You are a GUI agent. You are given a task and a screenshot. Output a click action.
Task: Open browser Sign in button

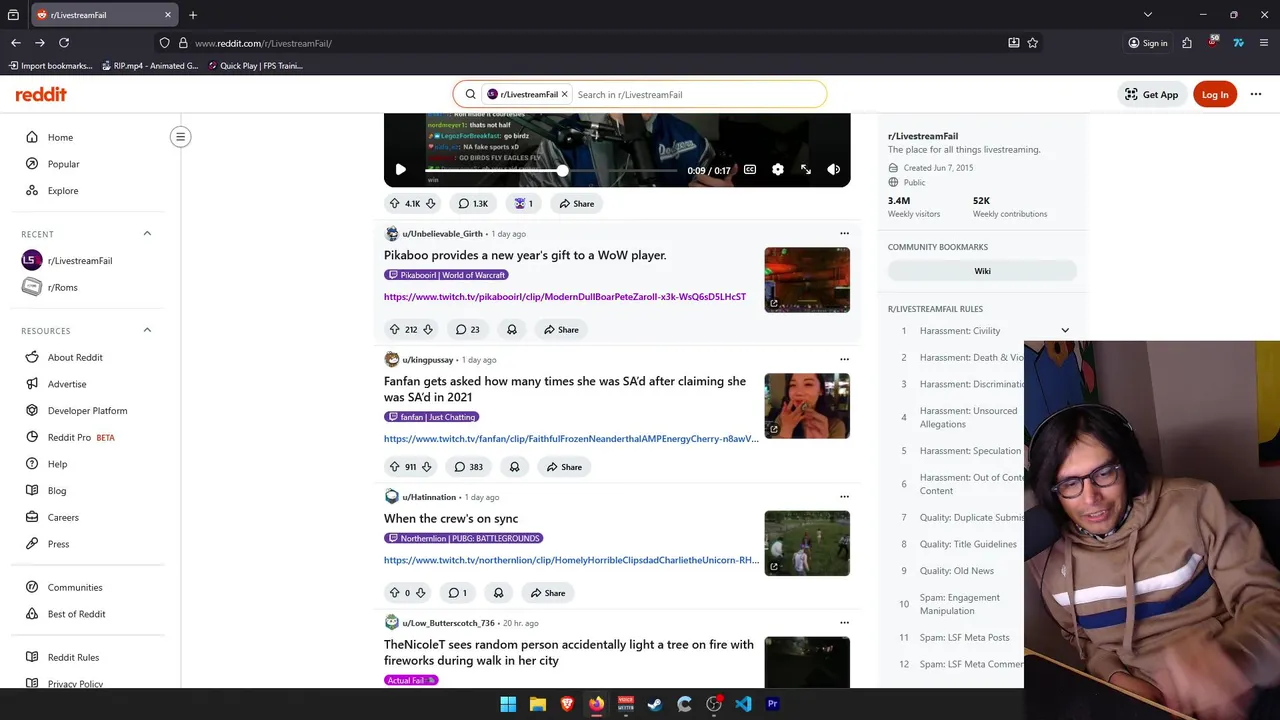point(1148,43)
